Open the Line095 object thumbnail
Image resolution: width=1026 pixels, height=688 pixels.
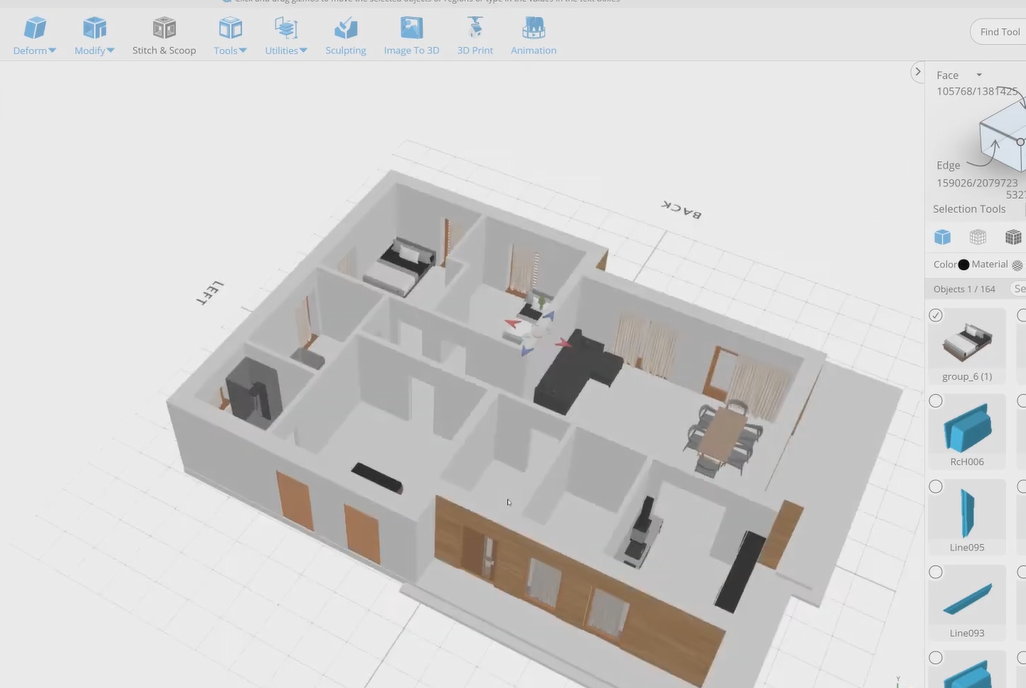point(967,513)
